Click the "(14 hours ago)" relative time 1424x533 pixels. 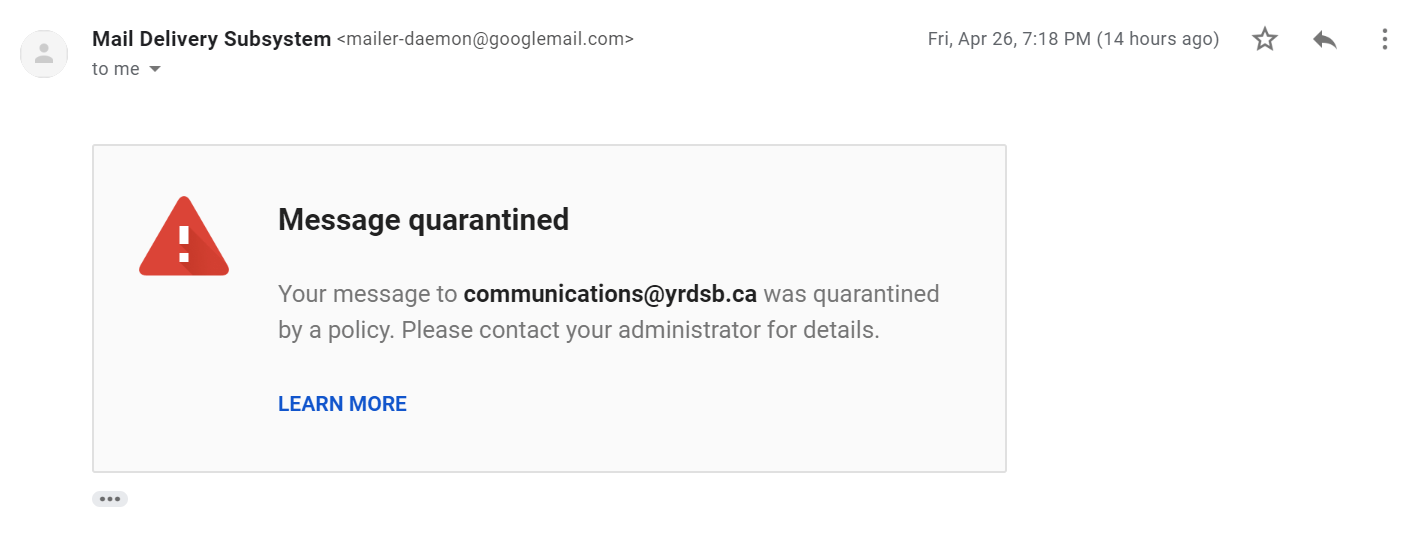(x=1158, y=39)
